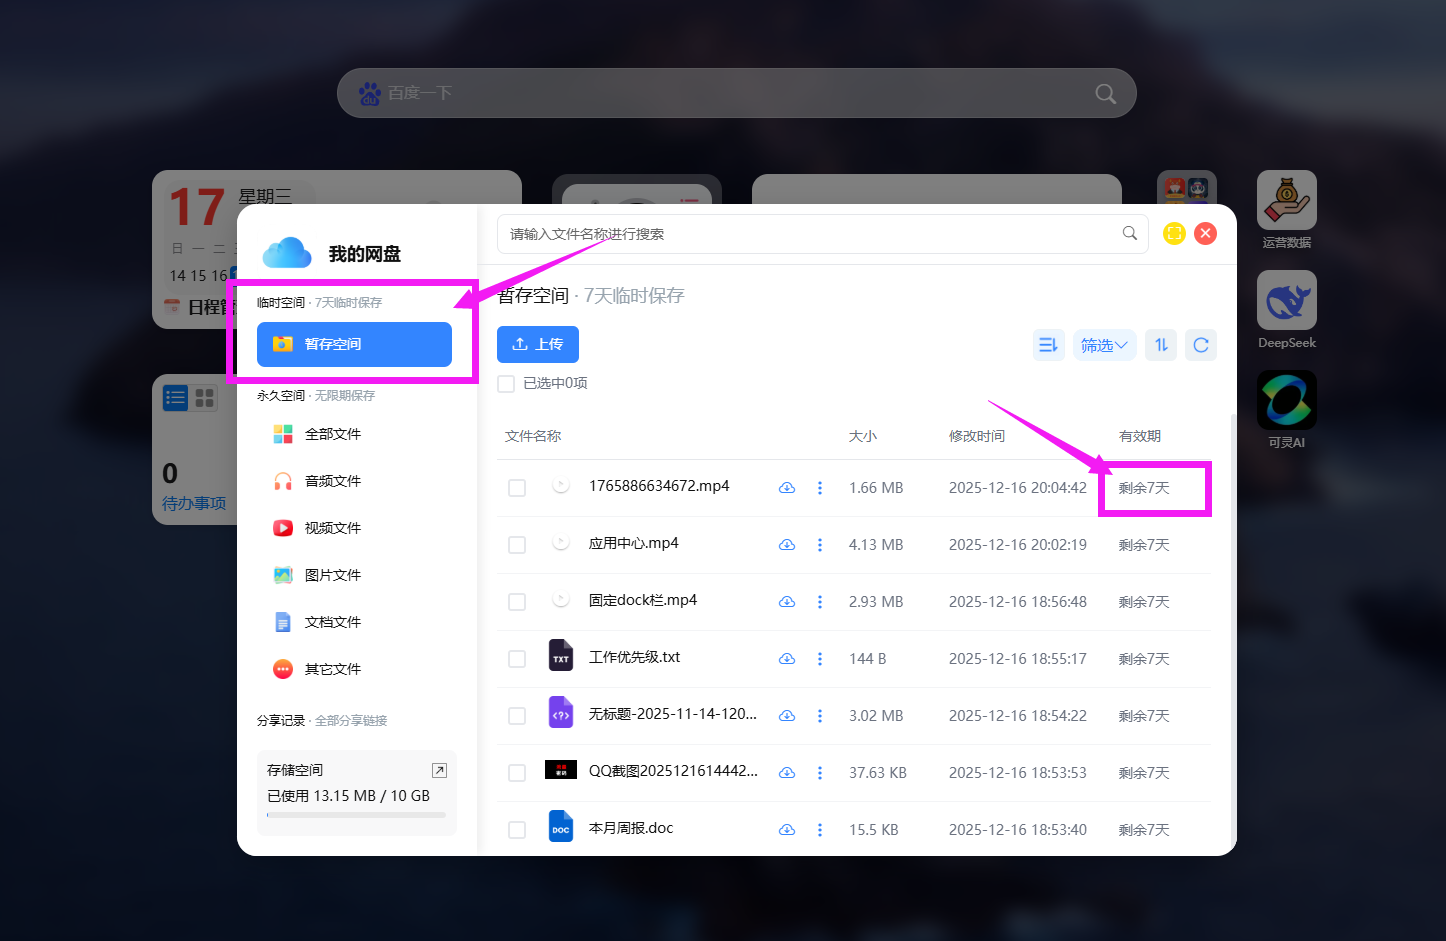Screen dimensions: 1446x941
Task: Select the 暂存空间 sidebar button
Action: pyautogui.click(x=354, y=344)
